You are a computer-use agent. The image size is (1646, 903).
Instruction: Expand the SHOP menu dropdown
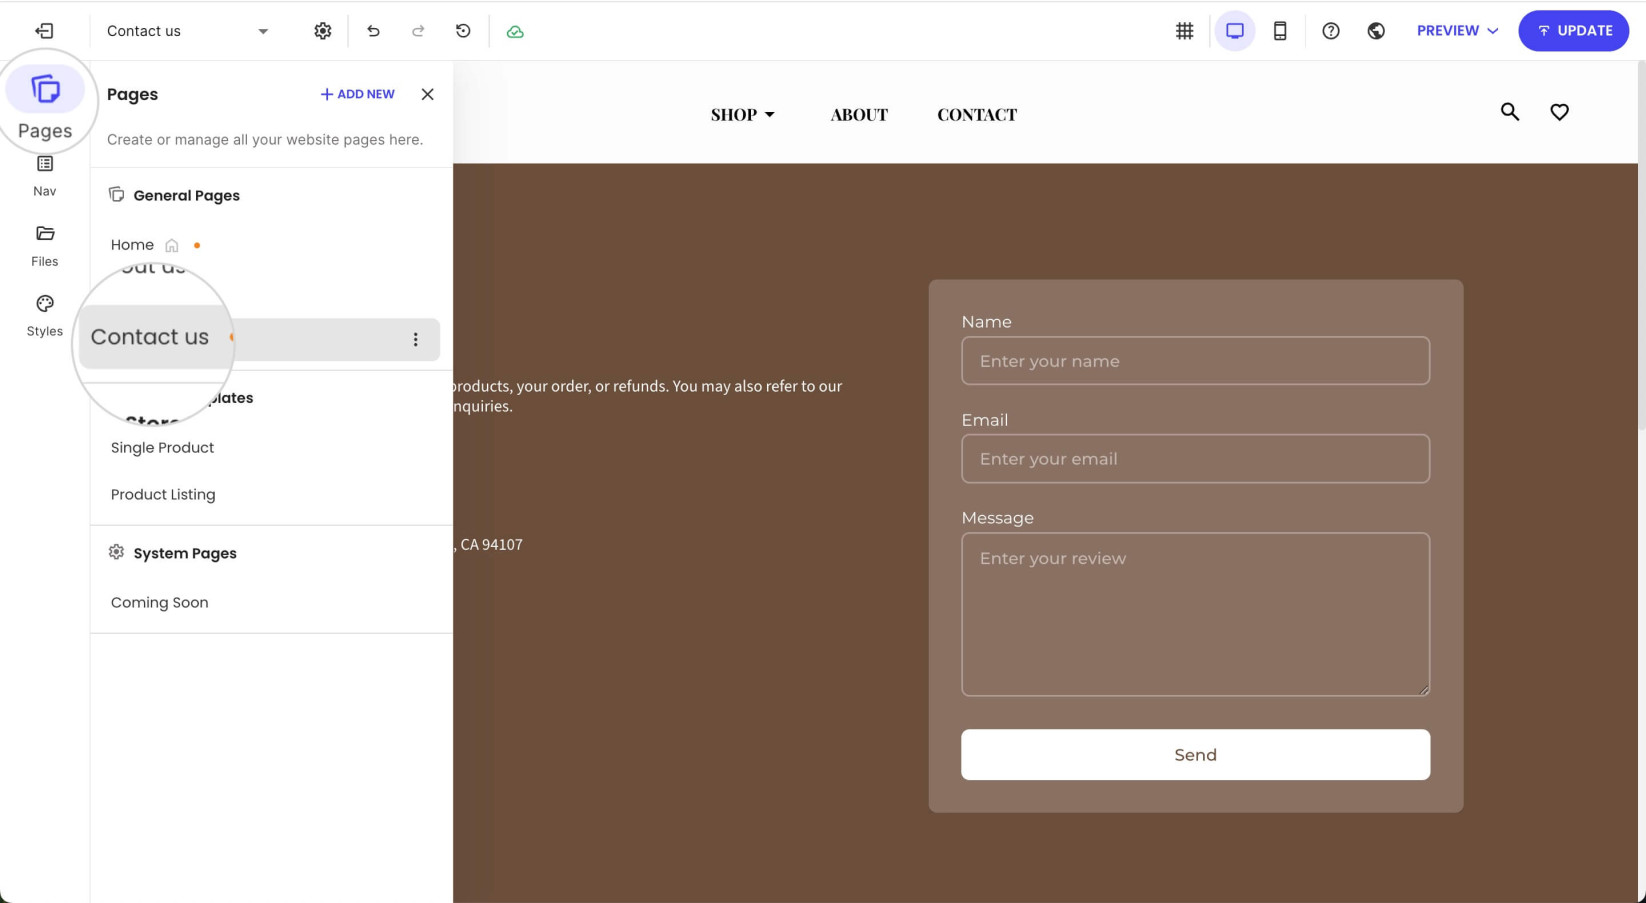tap(742, 115)
